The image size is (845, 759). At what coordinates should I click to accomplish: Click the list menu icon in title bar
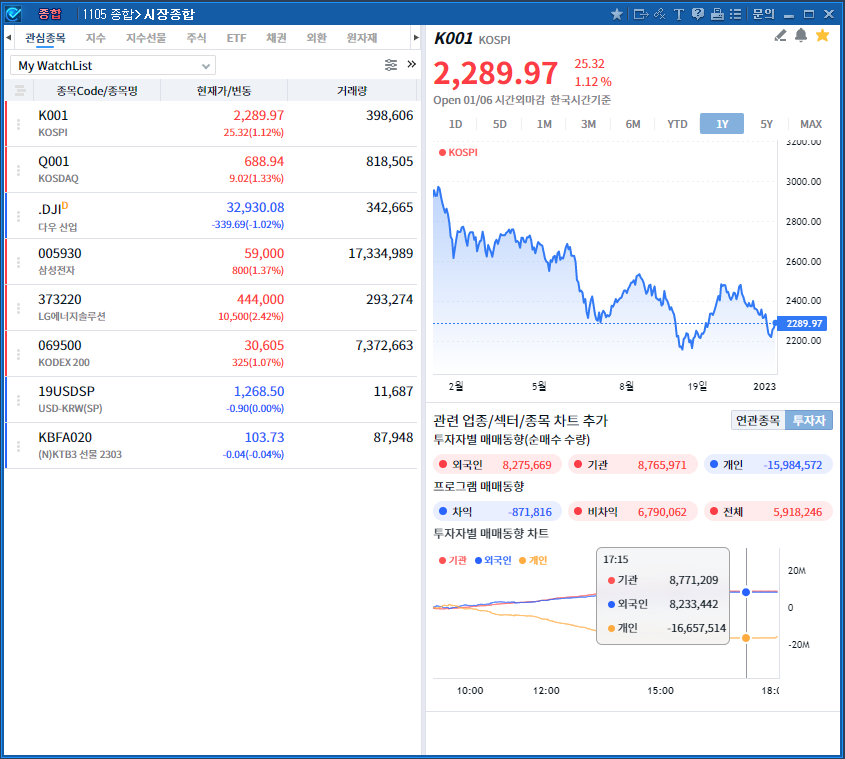point(736,14)
